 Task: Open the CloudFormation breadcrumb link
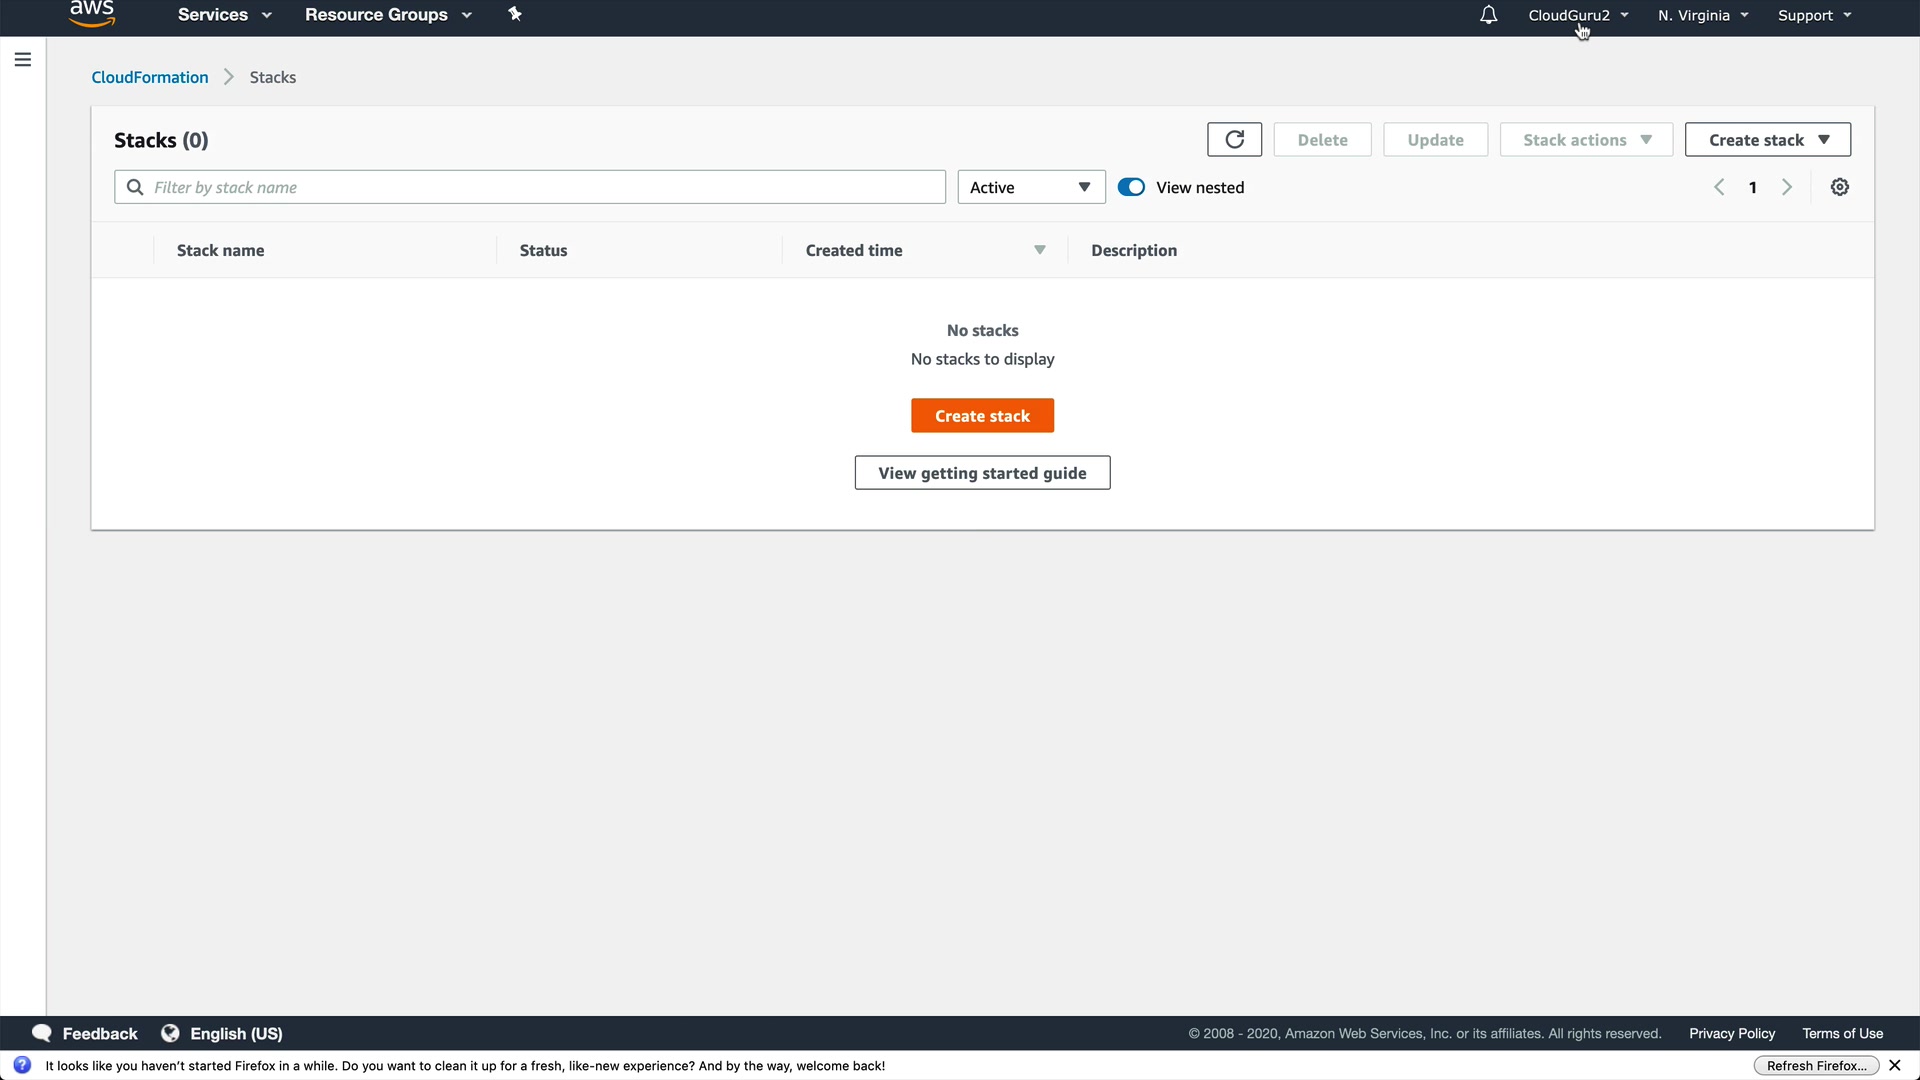pyautogui.click(x=150, y=77)
